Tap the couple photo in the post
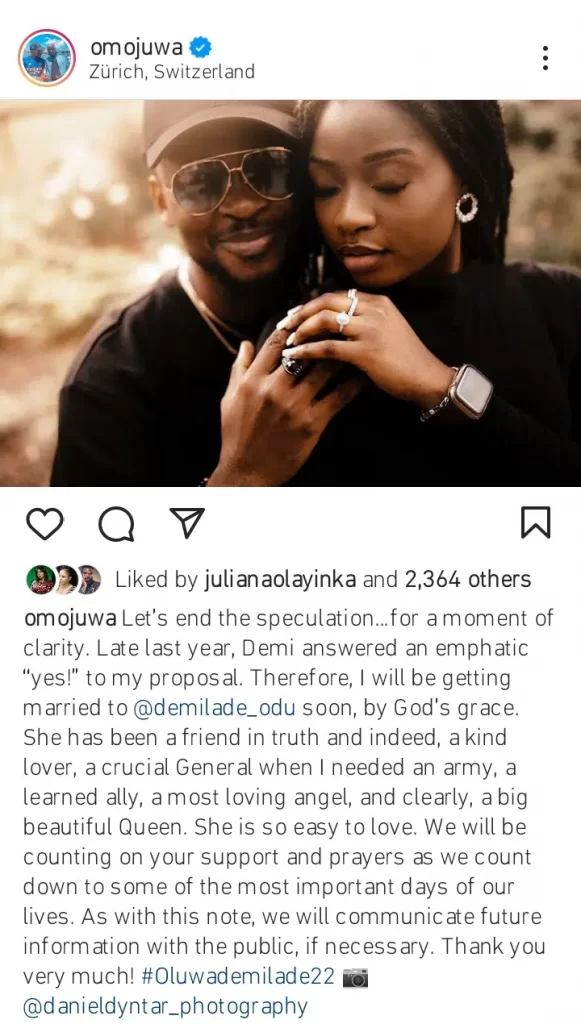 290,293
